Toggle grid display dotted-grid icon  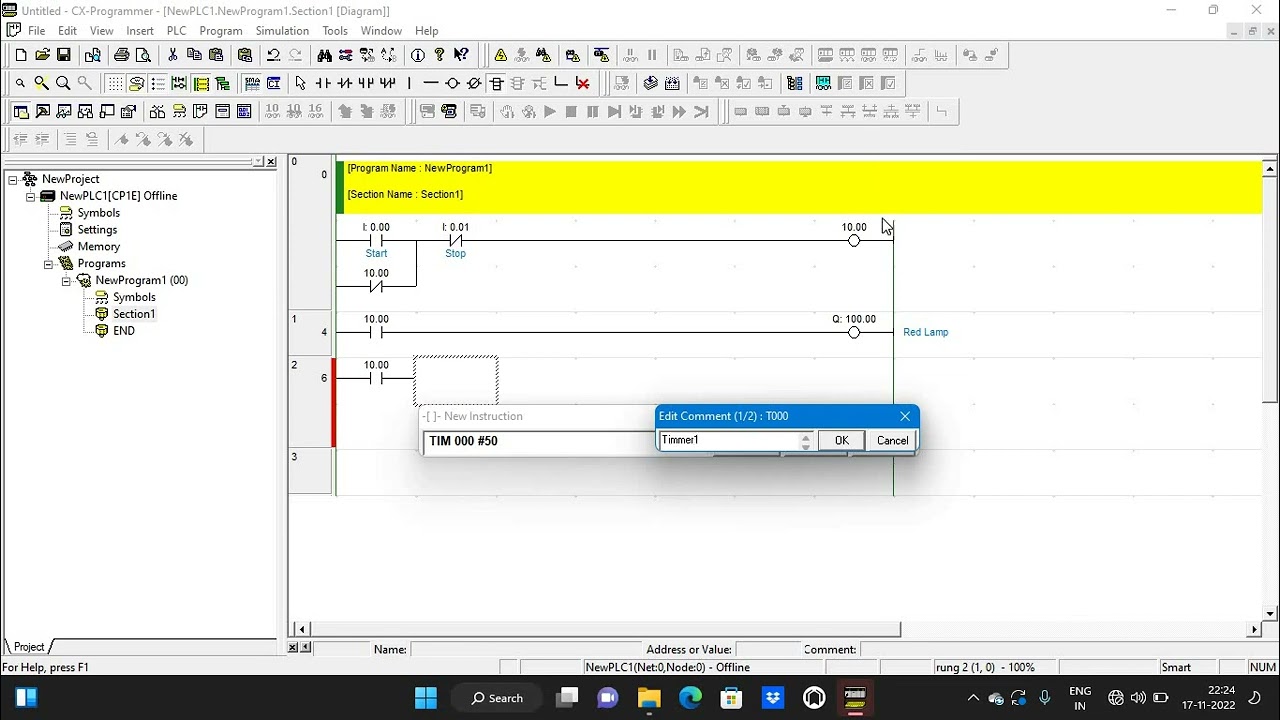(x=115, y=83)
